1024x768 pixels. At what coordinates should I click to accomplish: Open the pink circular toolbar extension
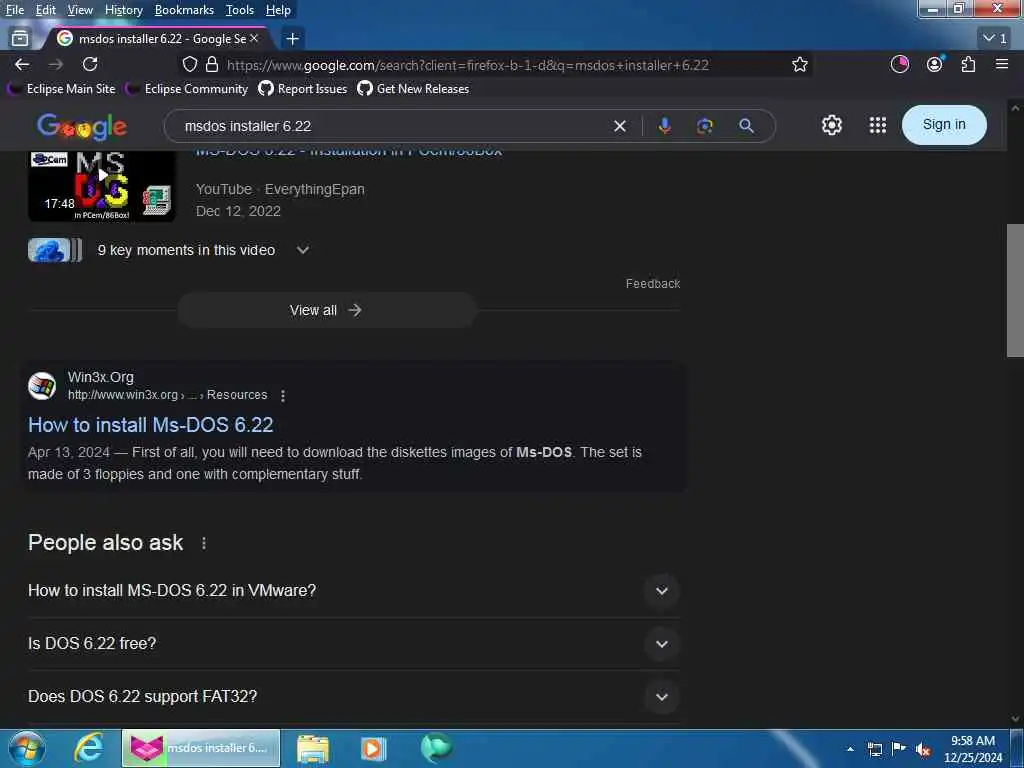click(x=900, y=64)
